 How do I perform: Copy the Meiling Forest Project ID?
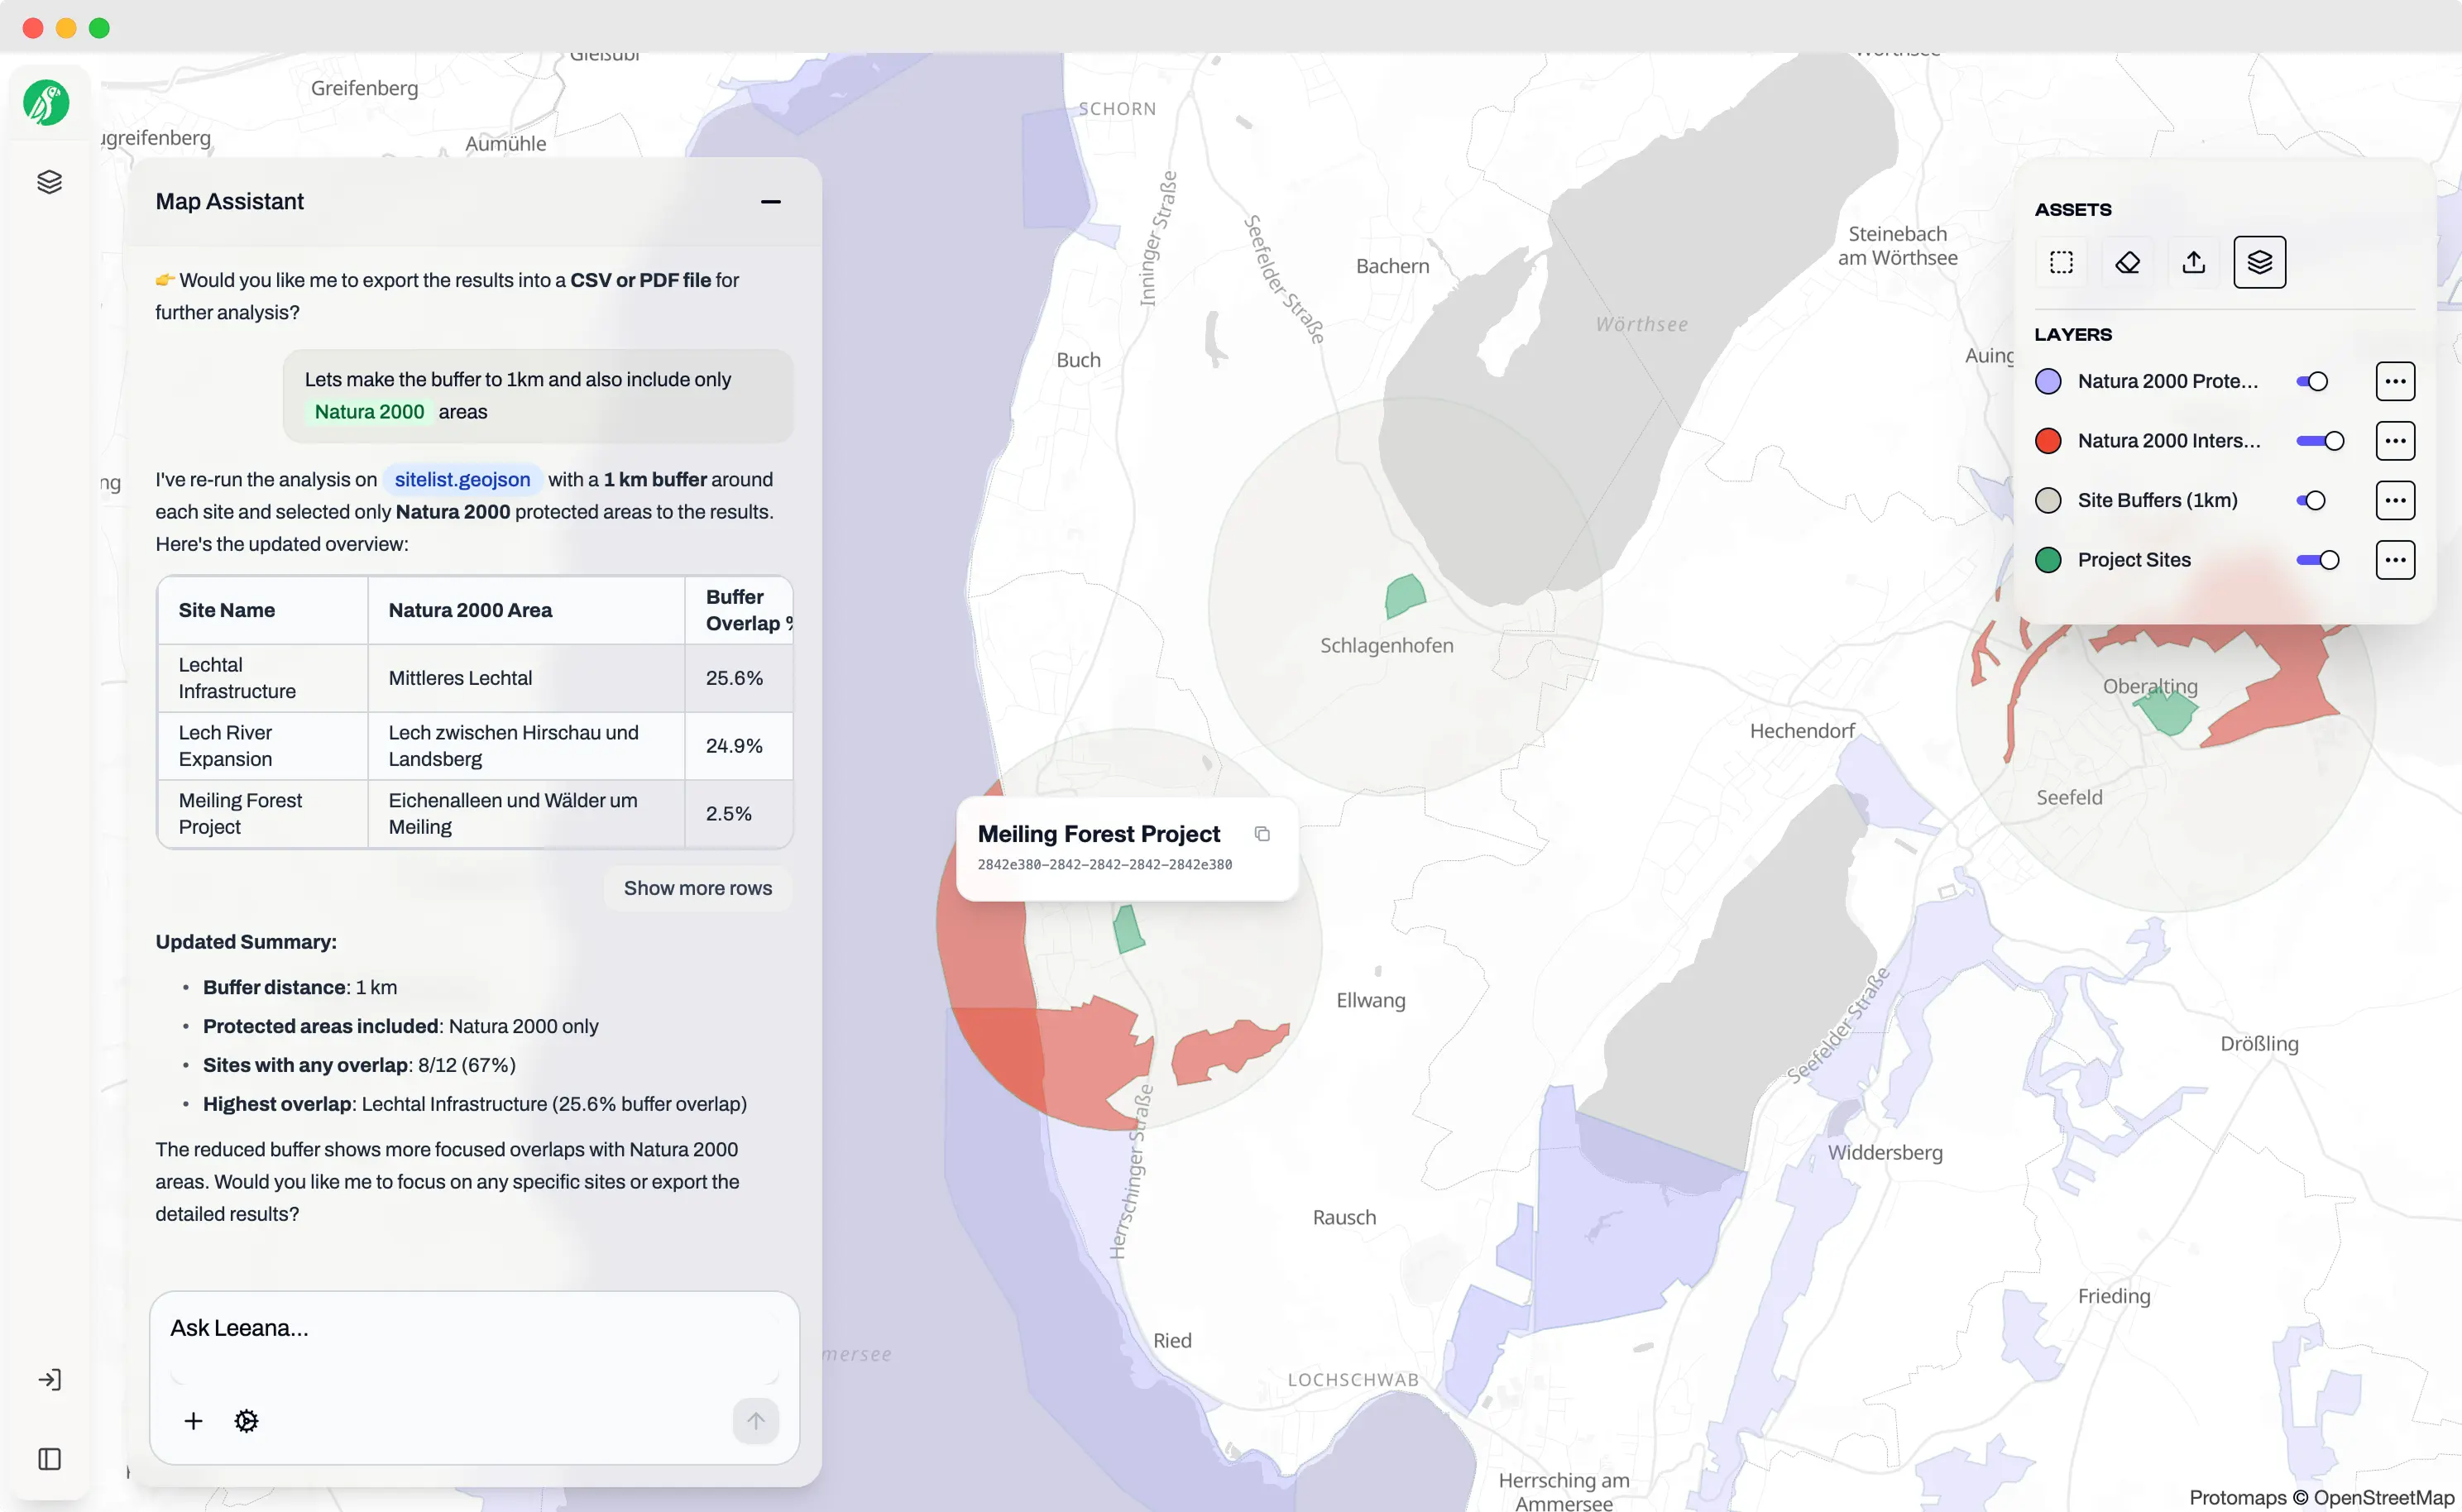pyautogui.click(x=1262, y=834)
